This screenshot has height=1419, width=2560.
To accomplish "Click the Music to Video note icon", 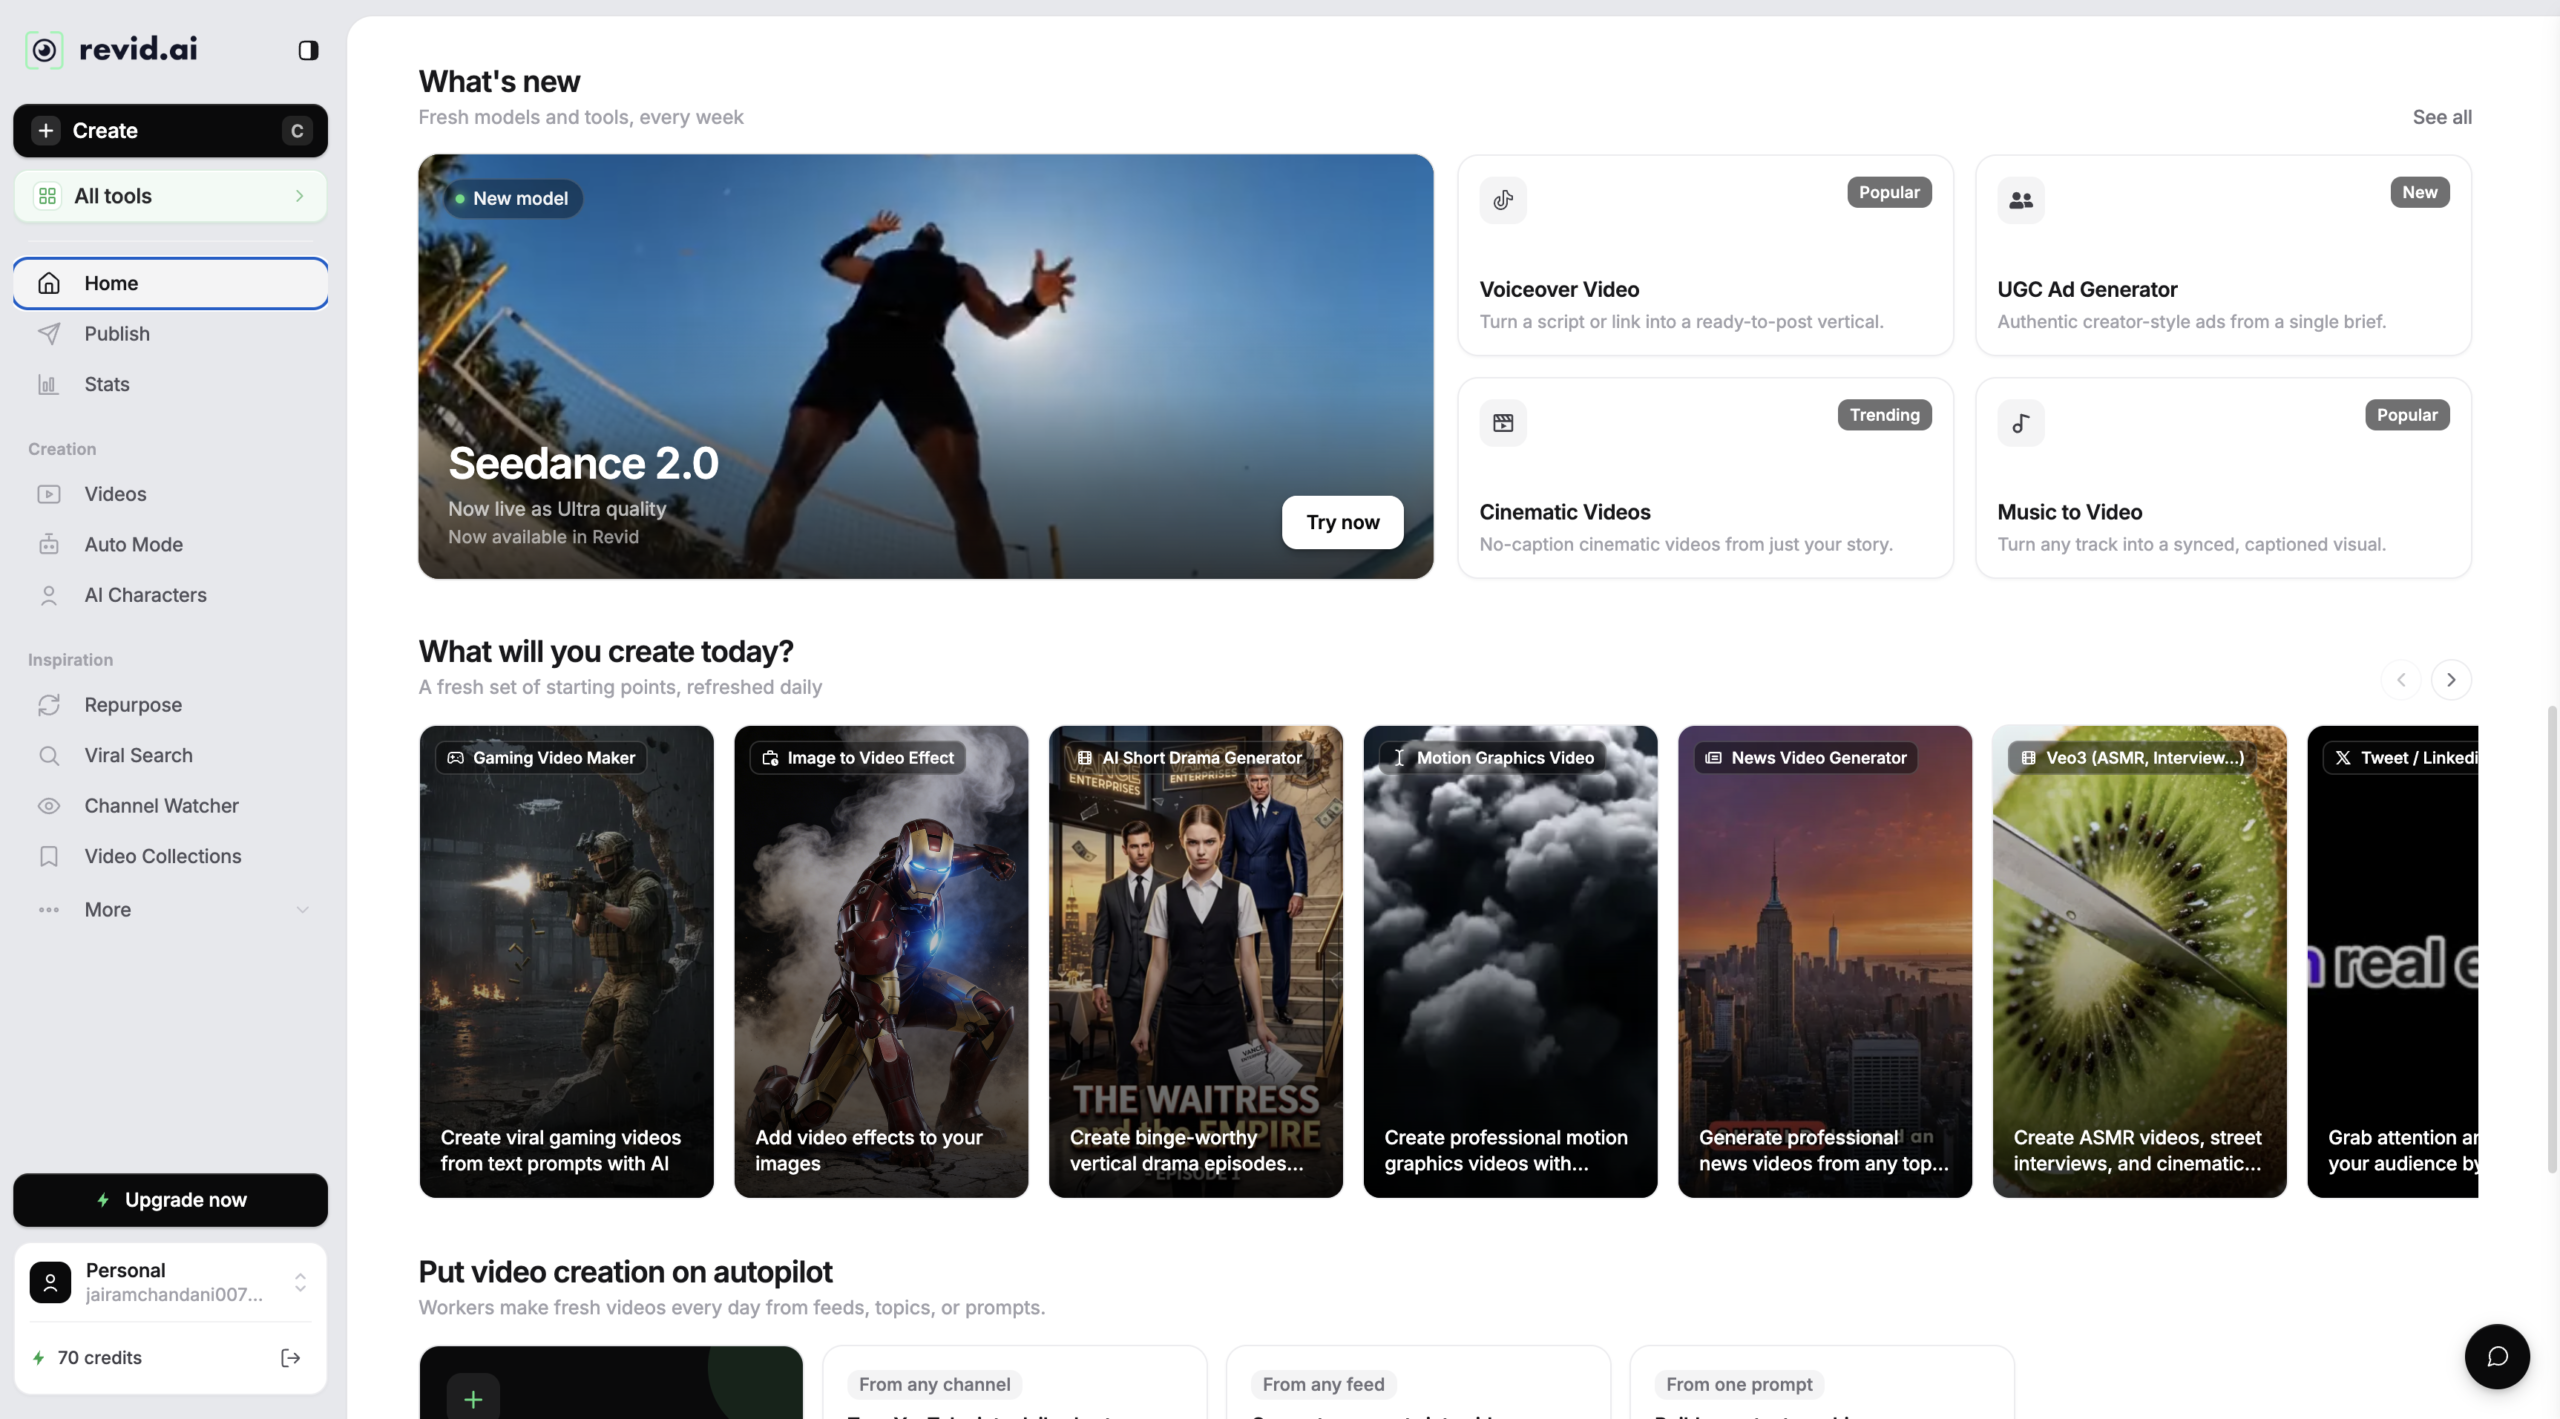I will [x=2021, y=423].
